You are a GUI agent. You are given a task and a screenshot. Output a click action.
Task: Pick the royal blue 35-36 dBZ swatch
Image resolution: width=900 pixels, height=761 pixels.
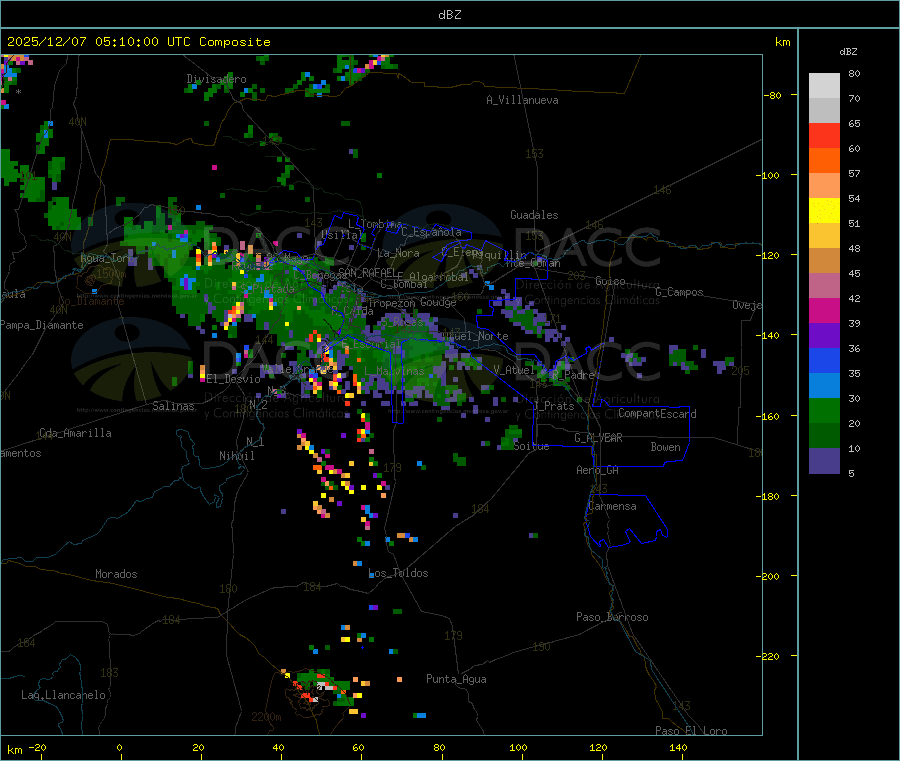coord(824,360)
